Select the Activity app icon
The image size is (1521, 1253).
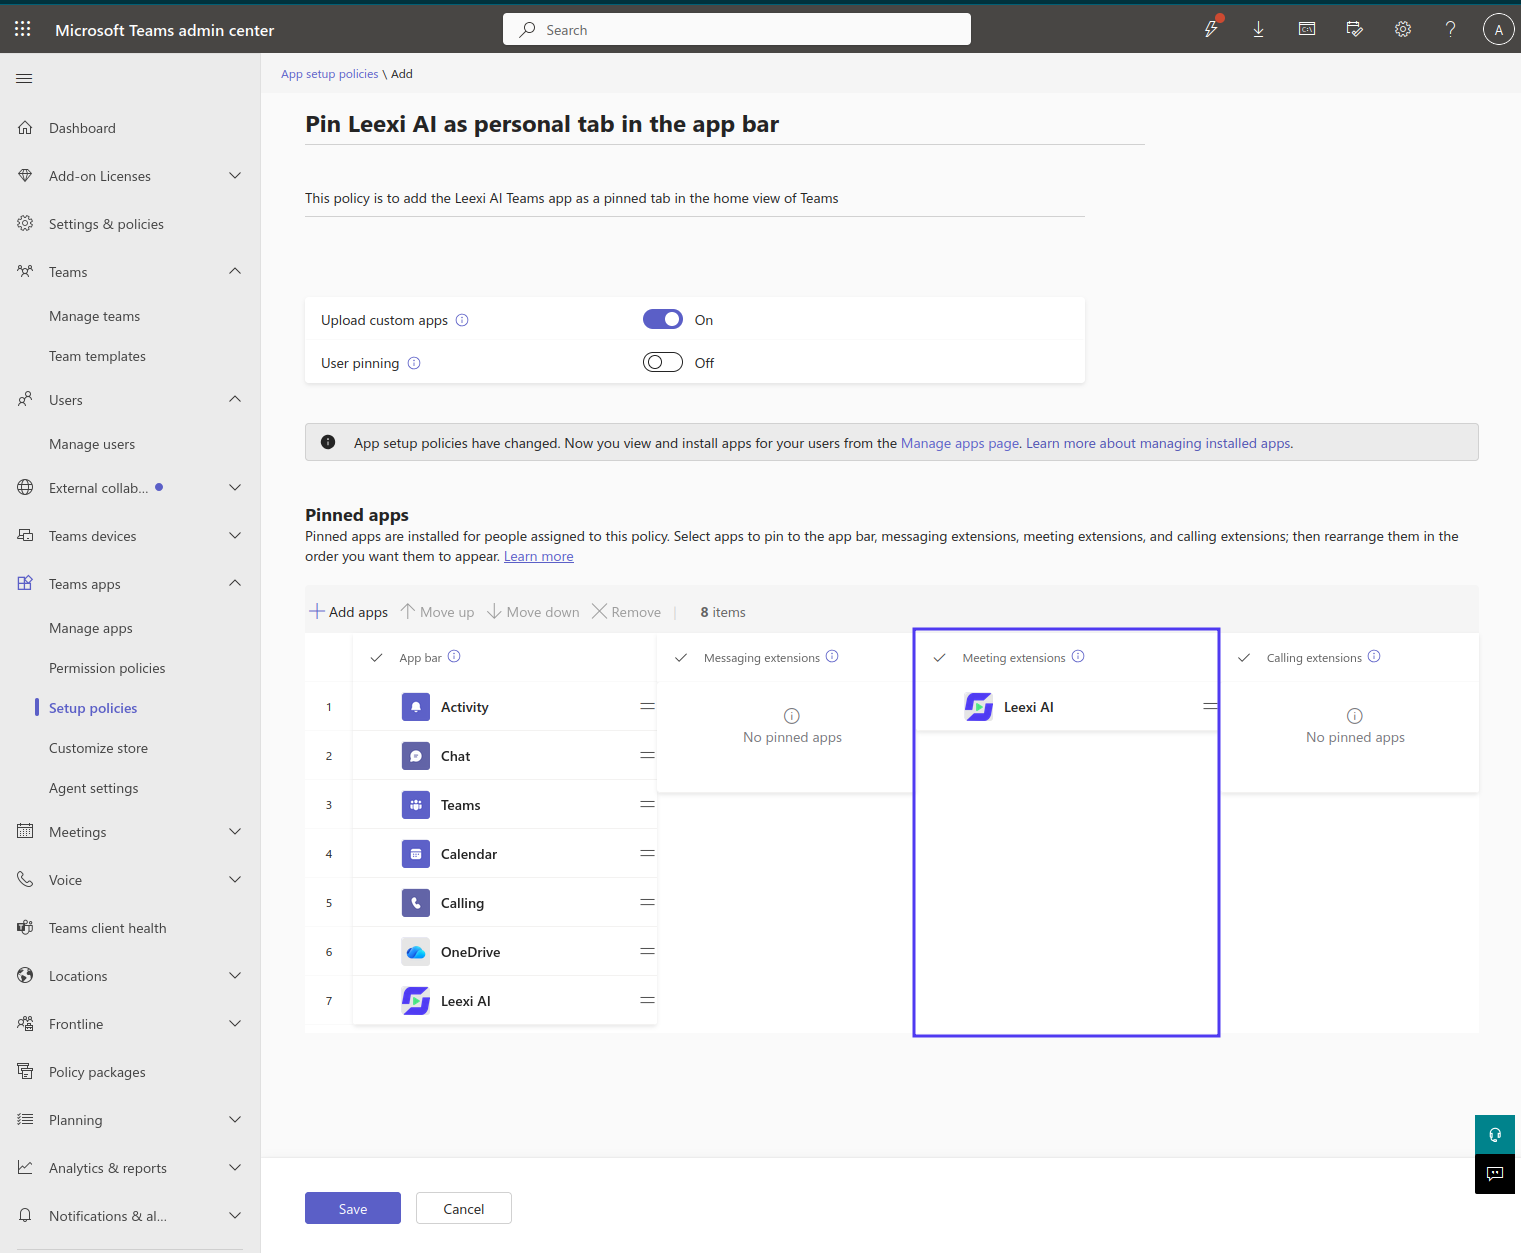(416, 707)
